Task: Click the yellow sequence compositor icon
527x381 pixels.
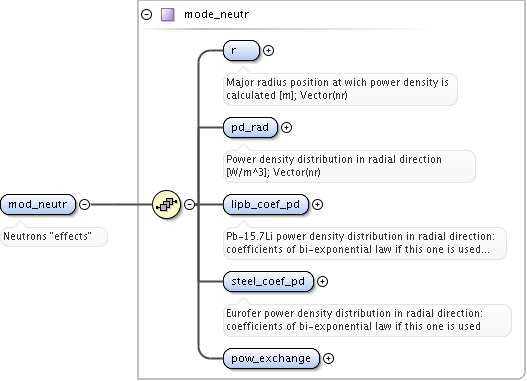Action: 166,204
